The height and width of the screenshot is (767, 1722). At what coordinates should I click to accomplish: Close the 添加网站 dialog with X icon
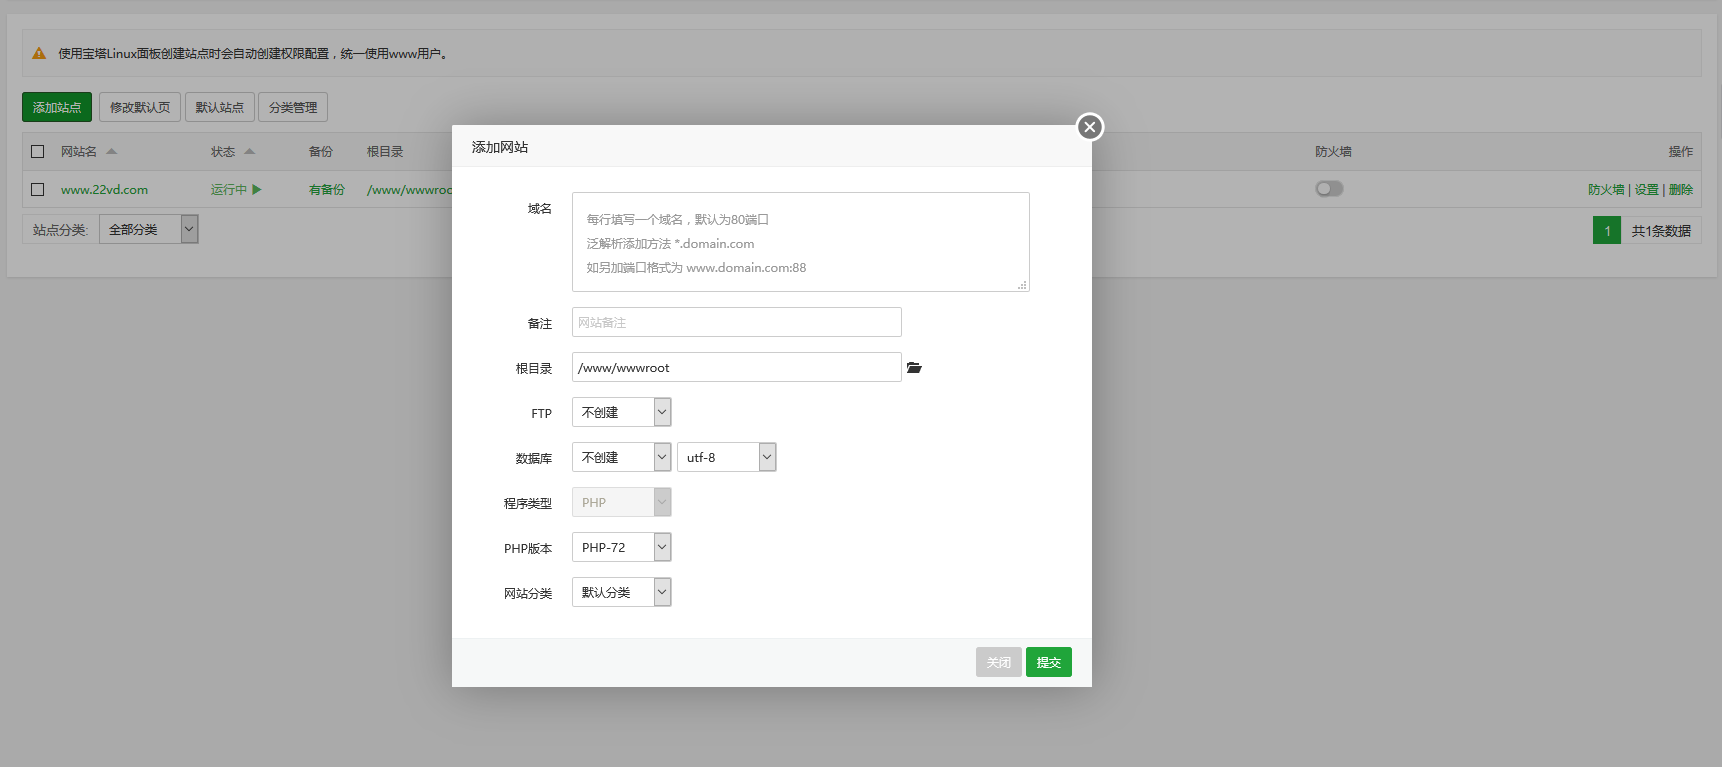pos(1090,127)
